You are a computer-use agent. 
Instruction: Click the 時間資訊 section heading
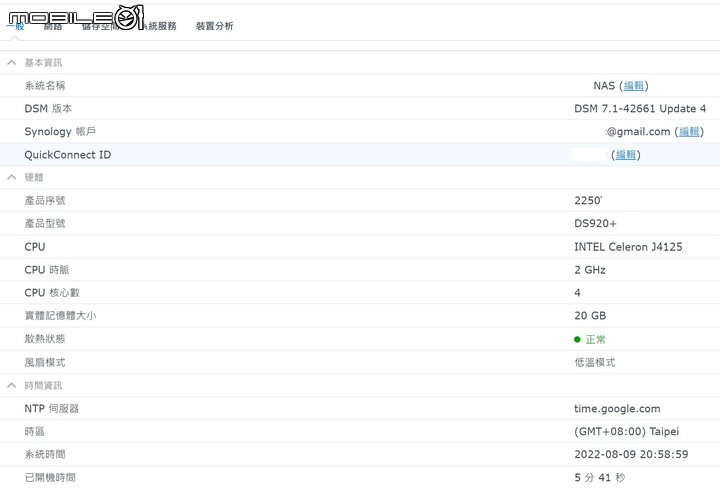[x=43, y=385]
